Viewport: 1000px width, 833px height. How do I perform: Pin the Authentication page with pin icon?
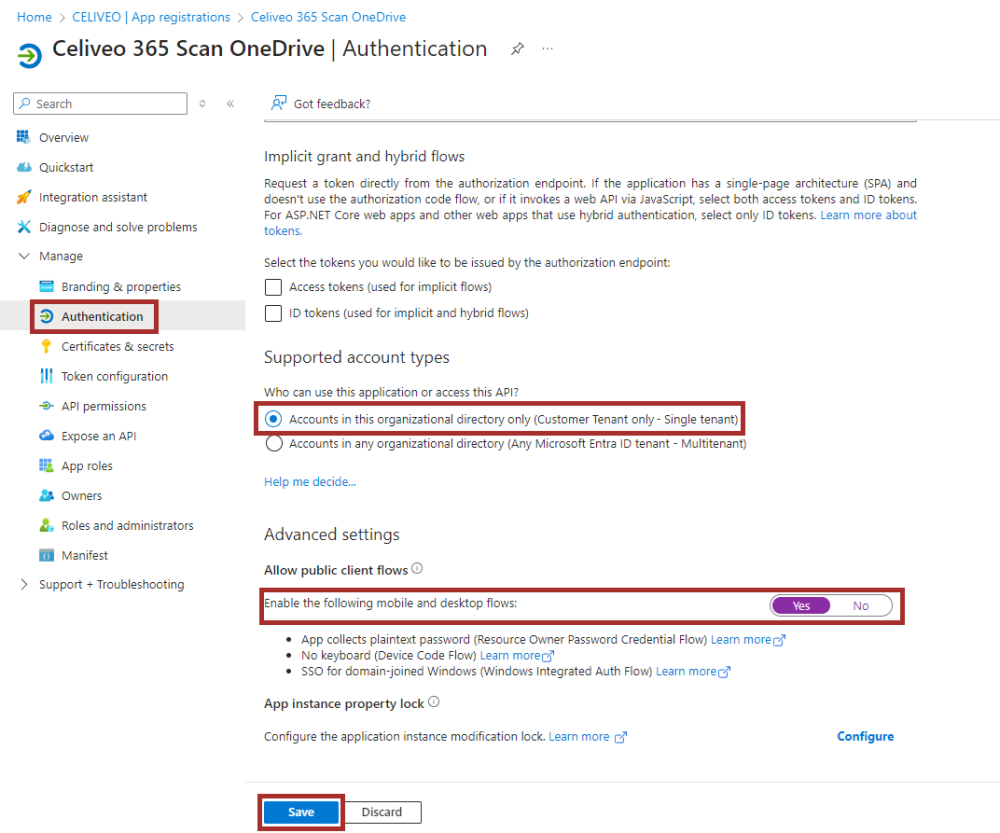[517, 49]
